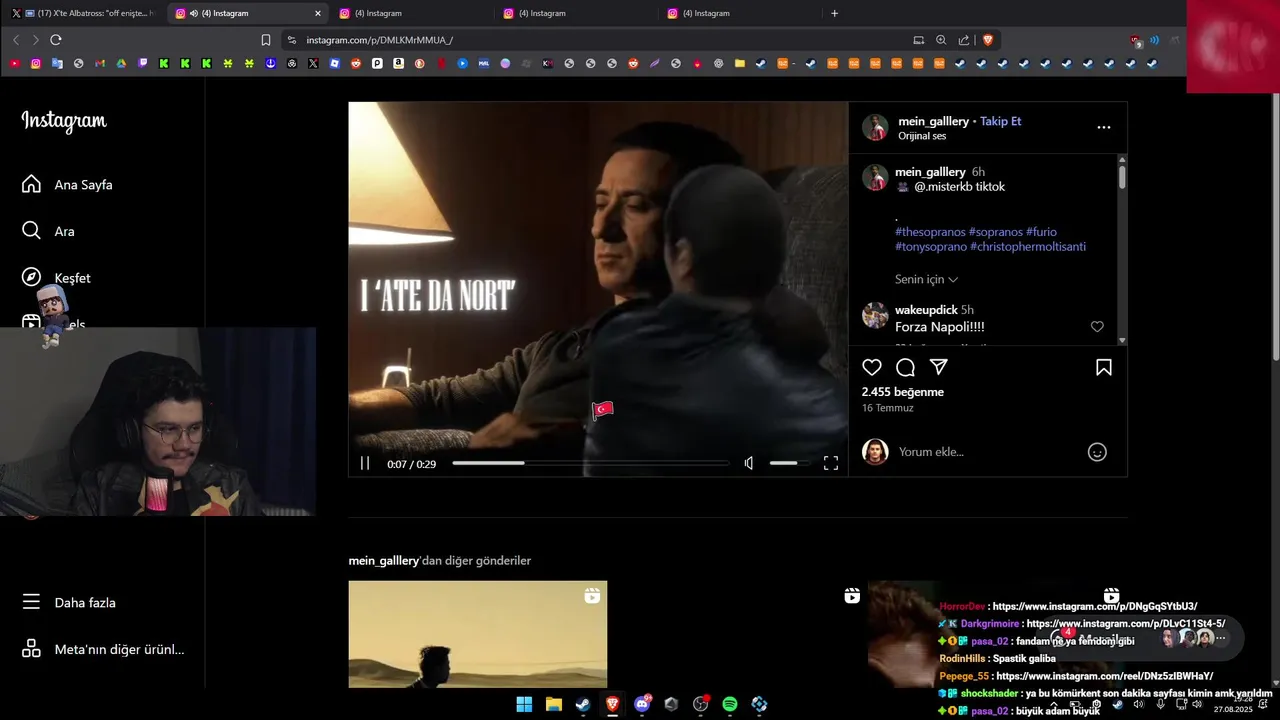The width and height of the screenshot is (1280, 720).
Task: Click the address bar URL
Action: 380,40
